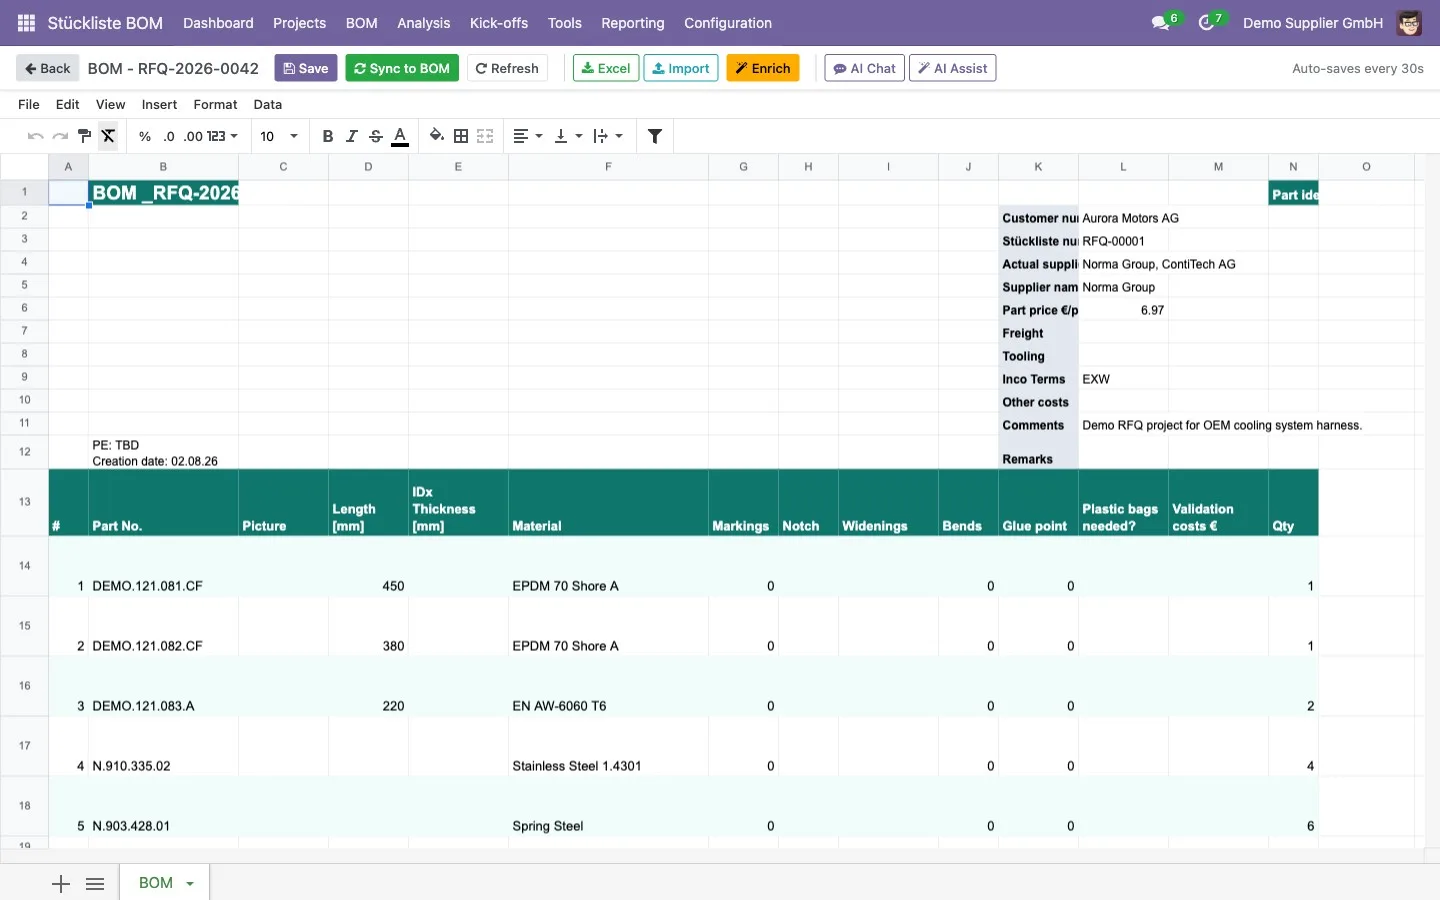The width and height of the screenshot is (1440, 900).
Task: Click the undo arrow in toolbar
Action: (x=36, y=136)
